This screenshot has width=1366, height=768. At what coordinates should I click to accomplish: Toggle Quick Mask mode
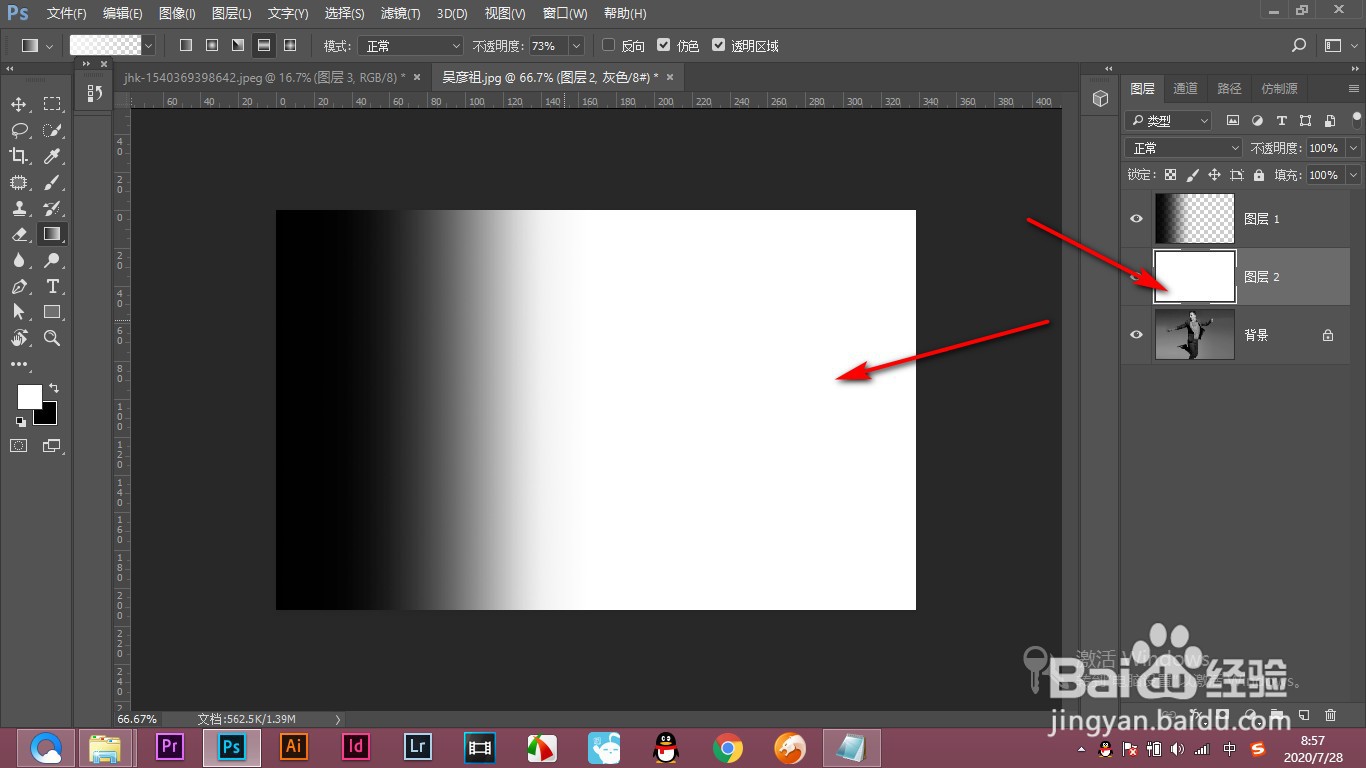[x=19, y=445]
